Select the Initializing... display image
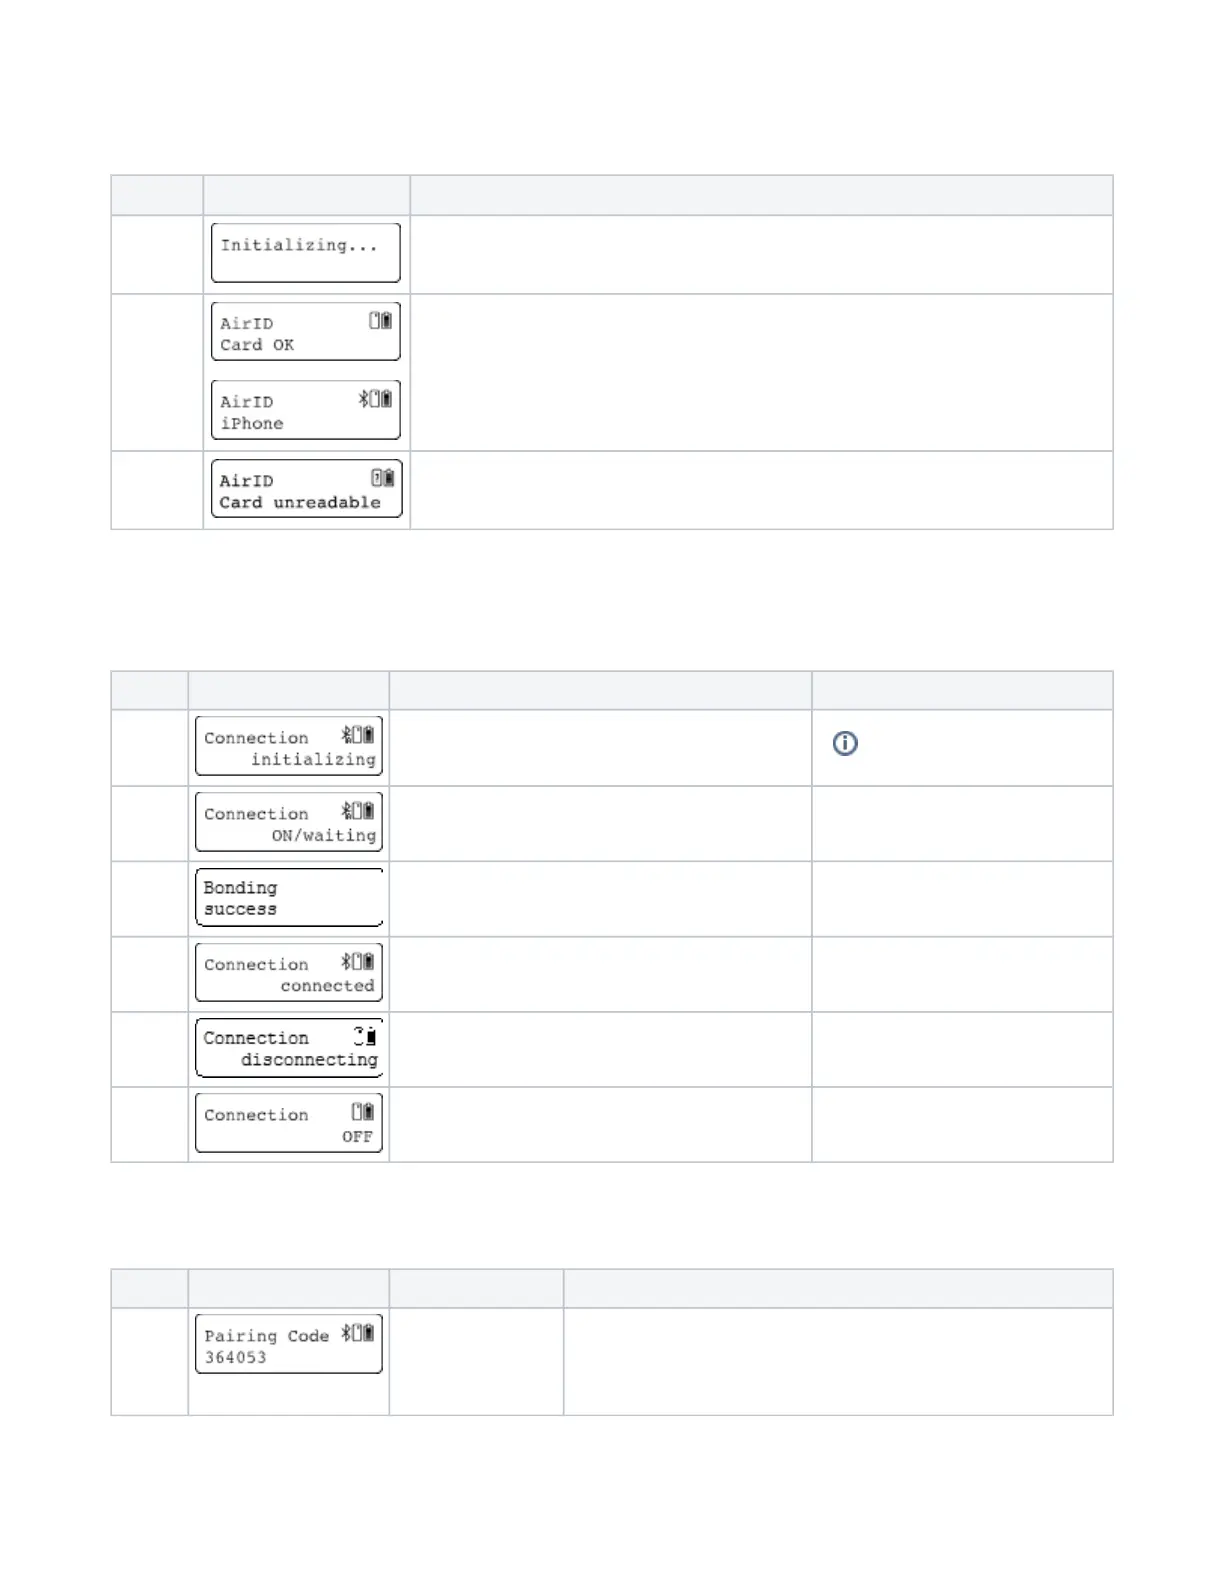1224x1584 pixels. [306, 253]
